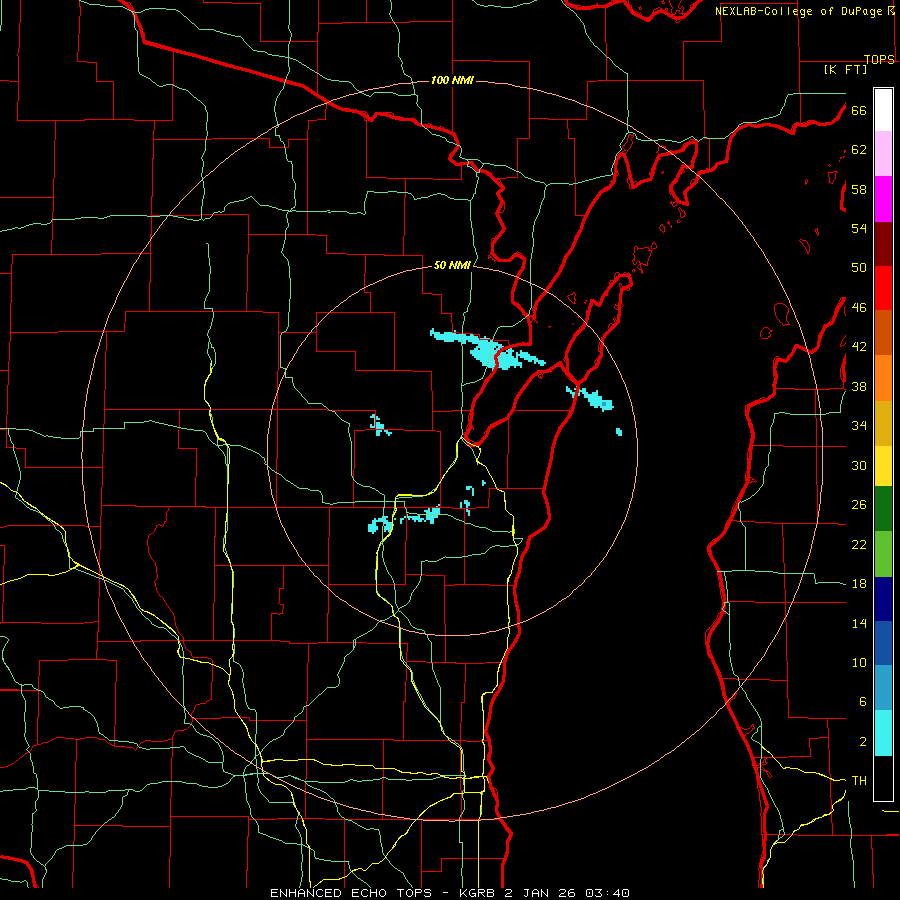Click the medium blue legend swatch
Viewport: 900px width, 900px height.
pyautogui.click(x=883, y=643)
